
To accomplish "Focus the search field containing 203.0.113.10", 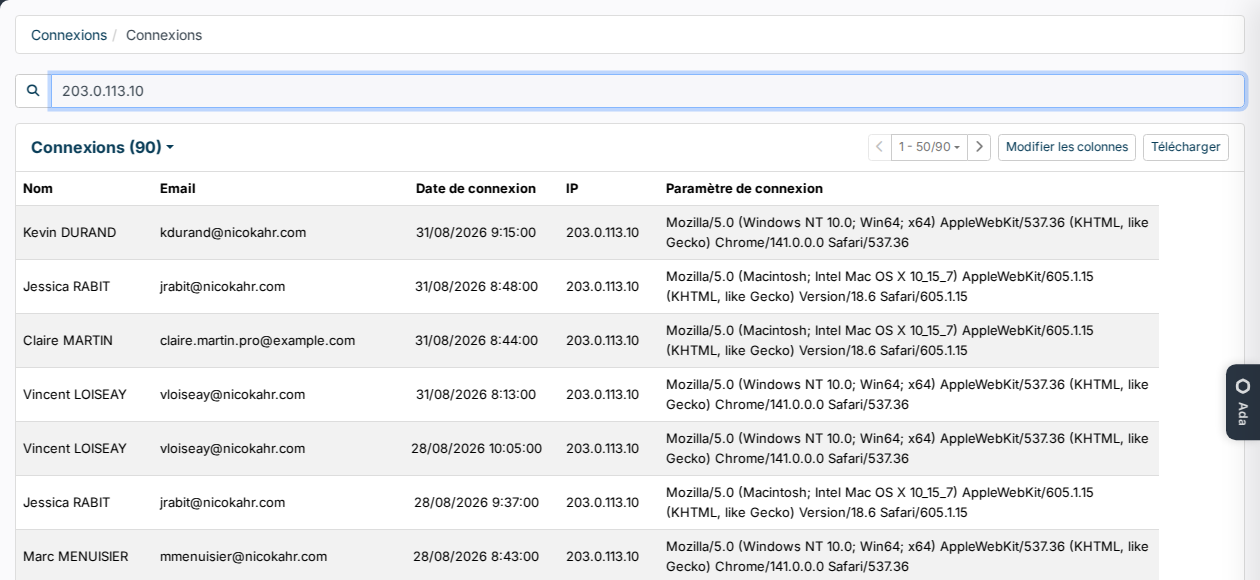I will [x=648, y=91].
